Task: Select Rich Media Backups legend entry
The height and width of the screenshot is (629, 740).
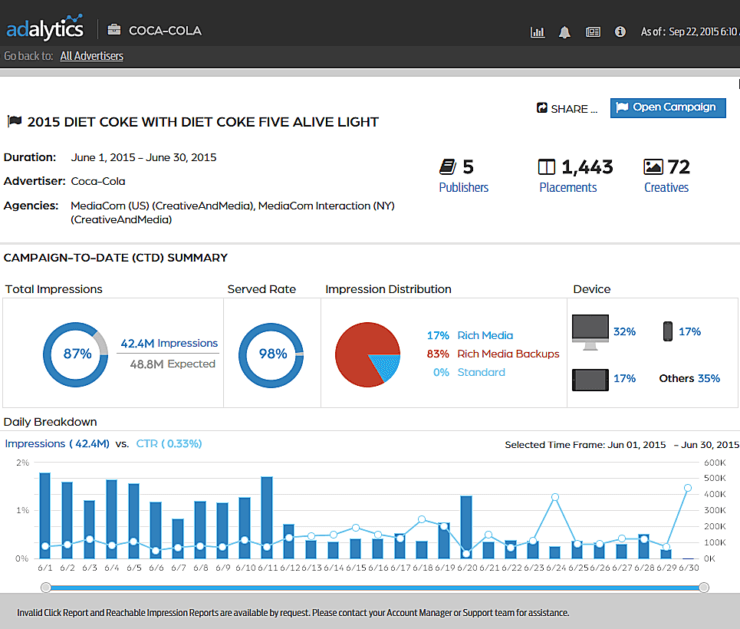Action: 493,354
